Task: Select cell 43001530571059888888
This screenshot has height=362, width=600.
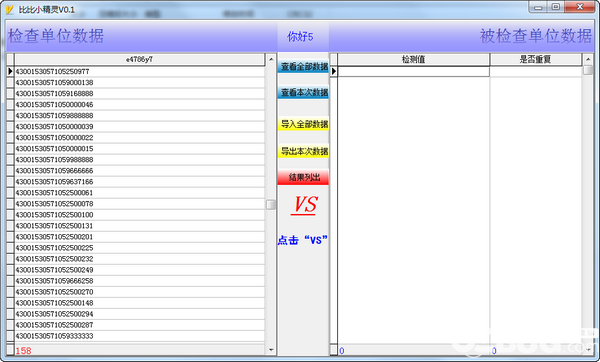Action: tap(140, 116)
